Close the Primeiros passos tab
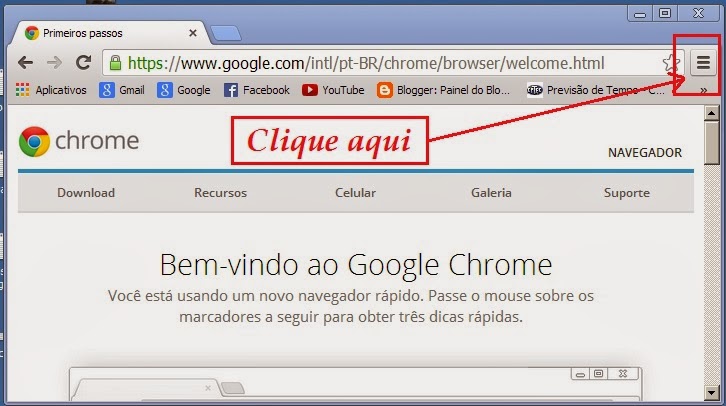 [193, 33]
